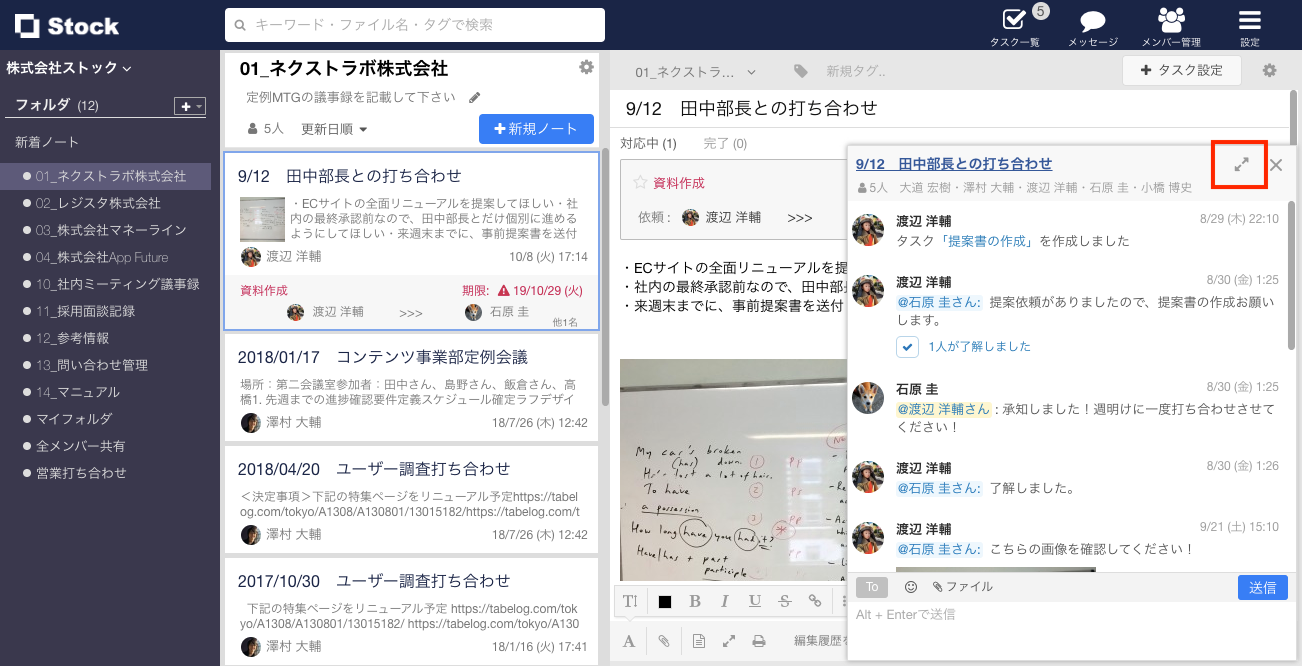
Task: Open the 株式会社ストック workspace dropdown
Action: pos(65,68)
